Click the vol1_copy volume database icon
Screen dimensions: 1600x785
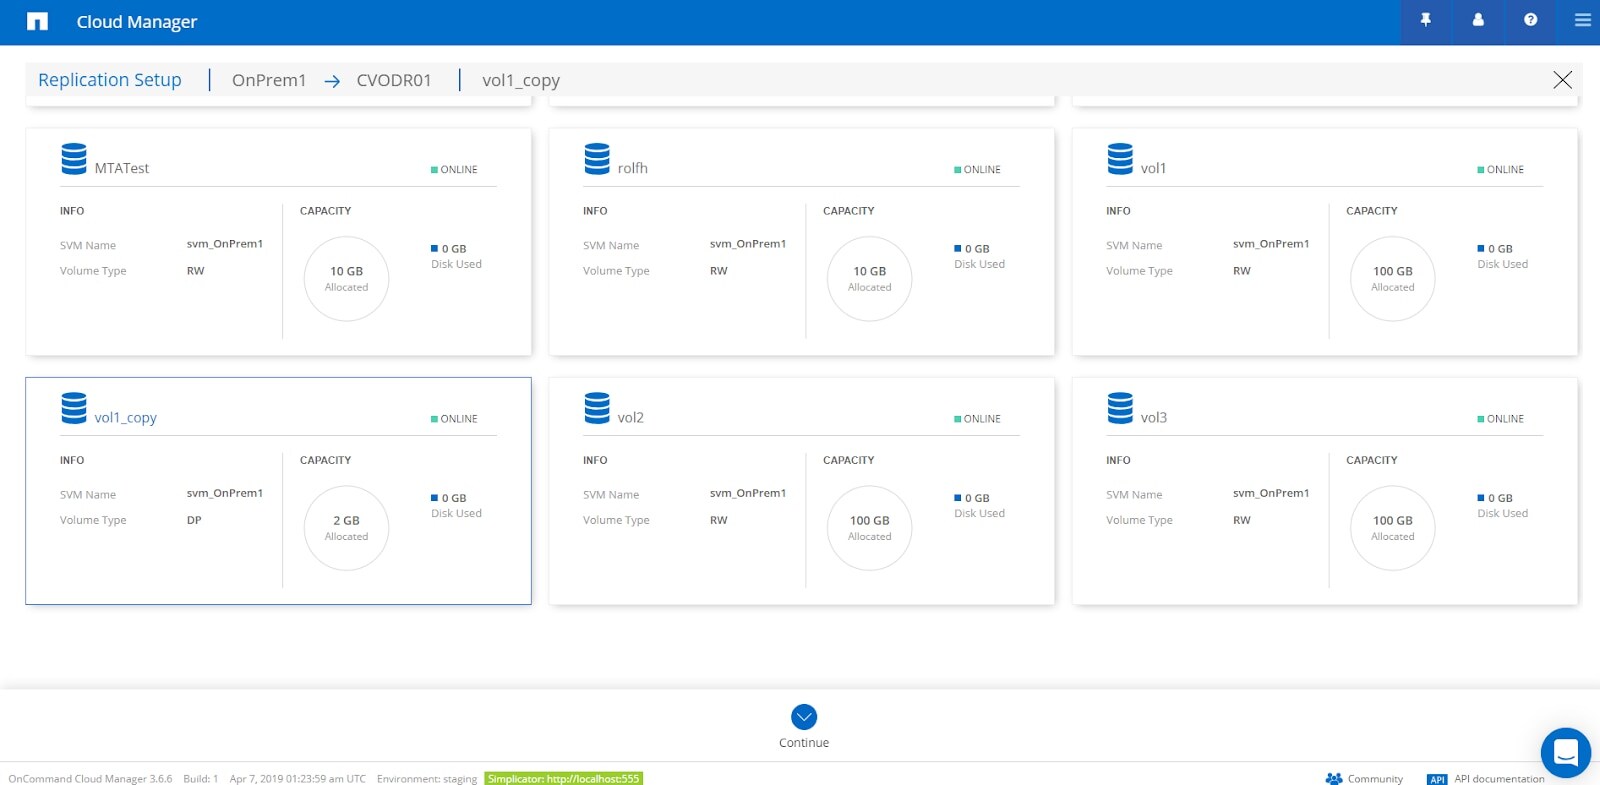coord(74,408)
